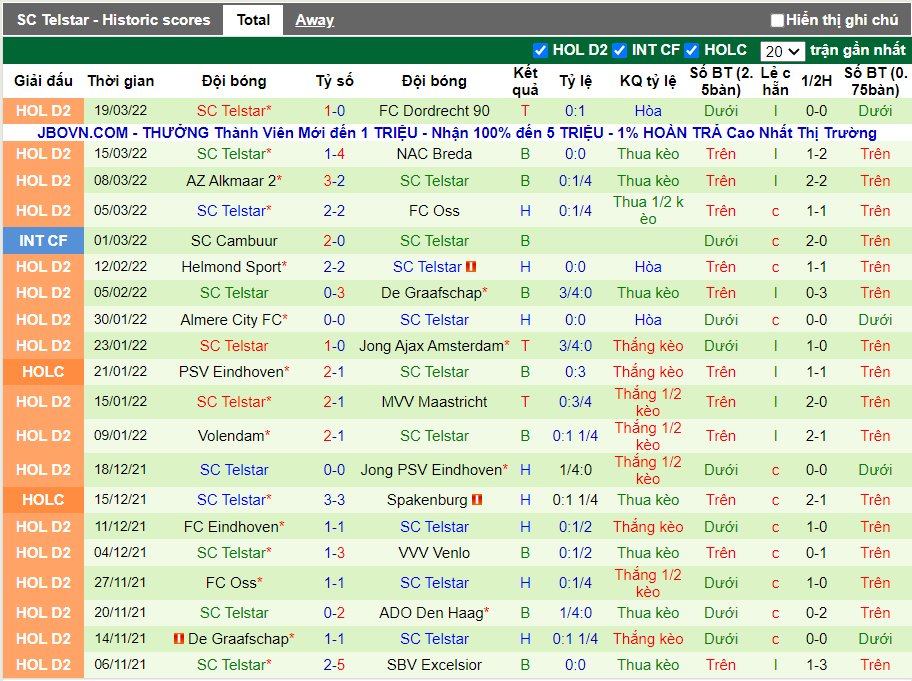The width and height of the screenshot is (912, 681).
Task: Enable the Hiển thị ghi chú checkbox
Action: tap(777, 20)
